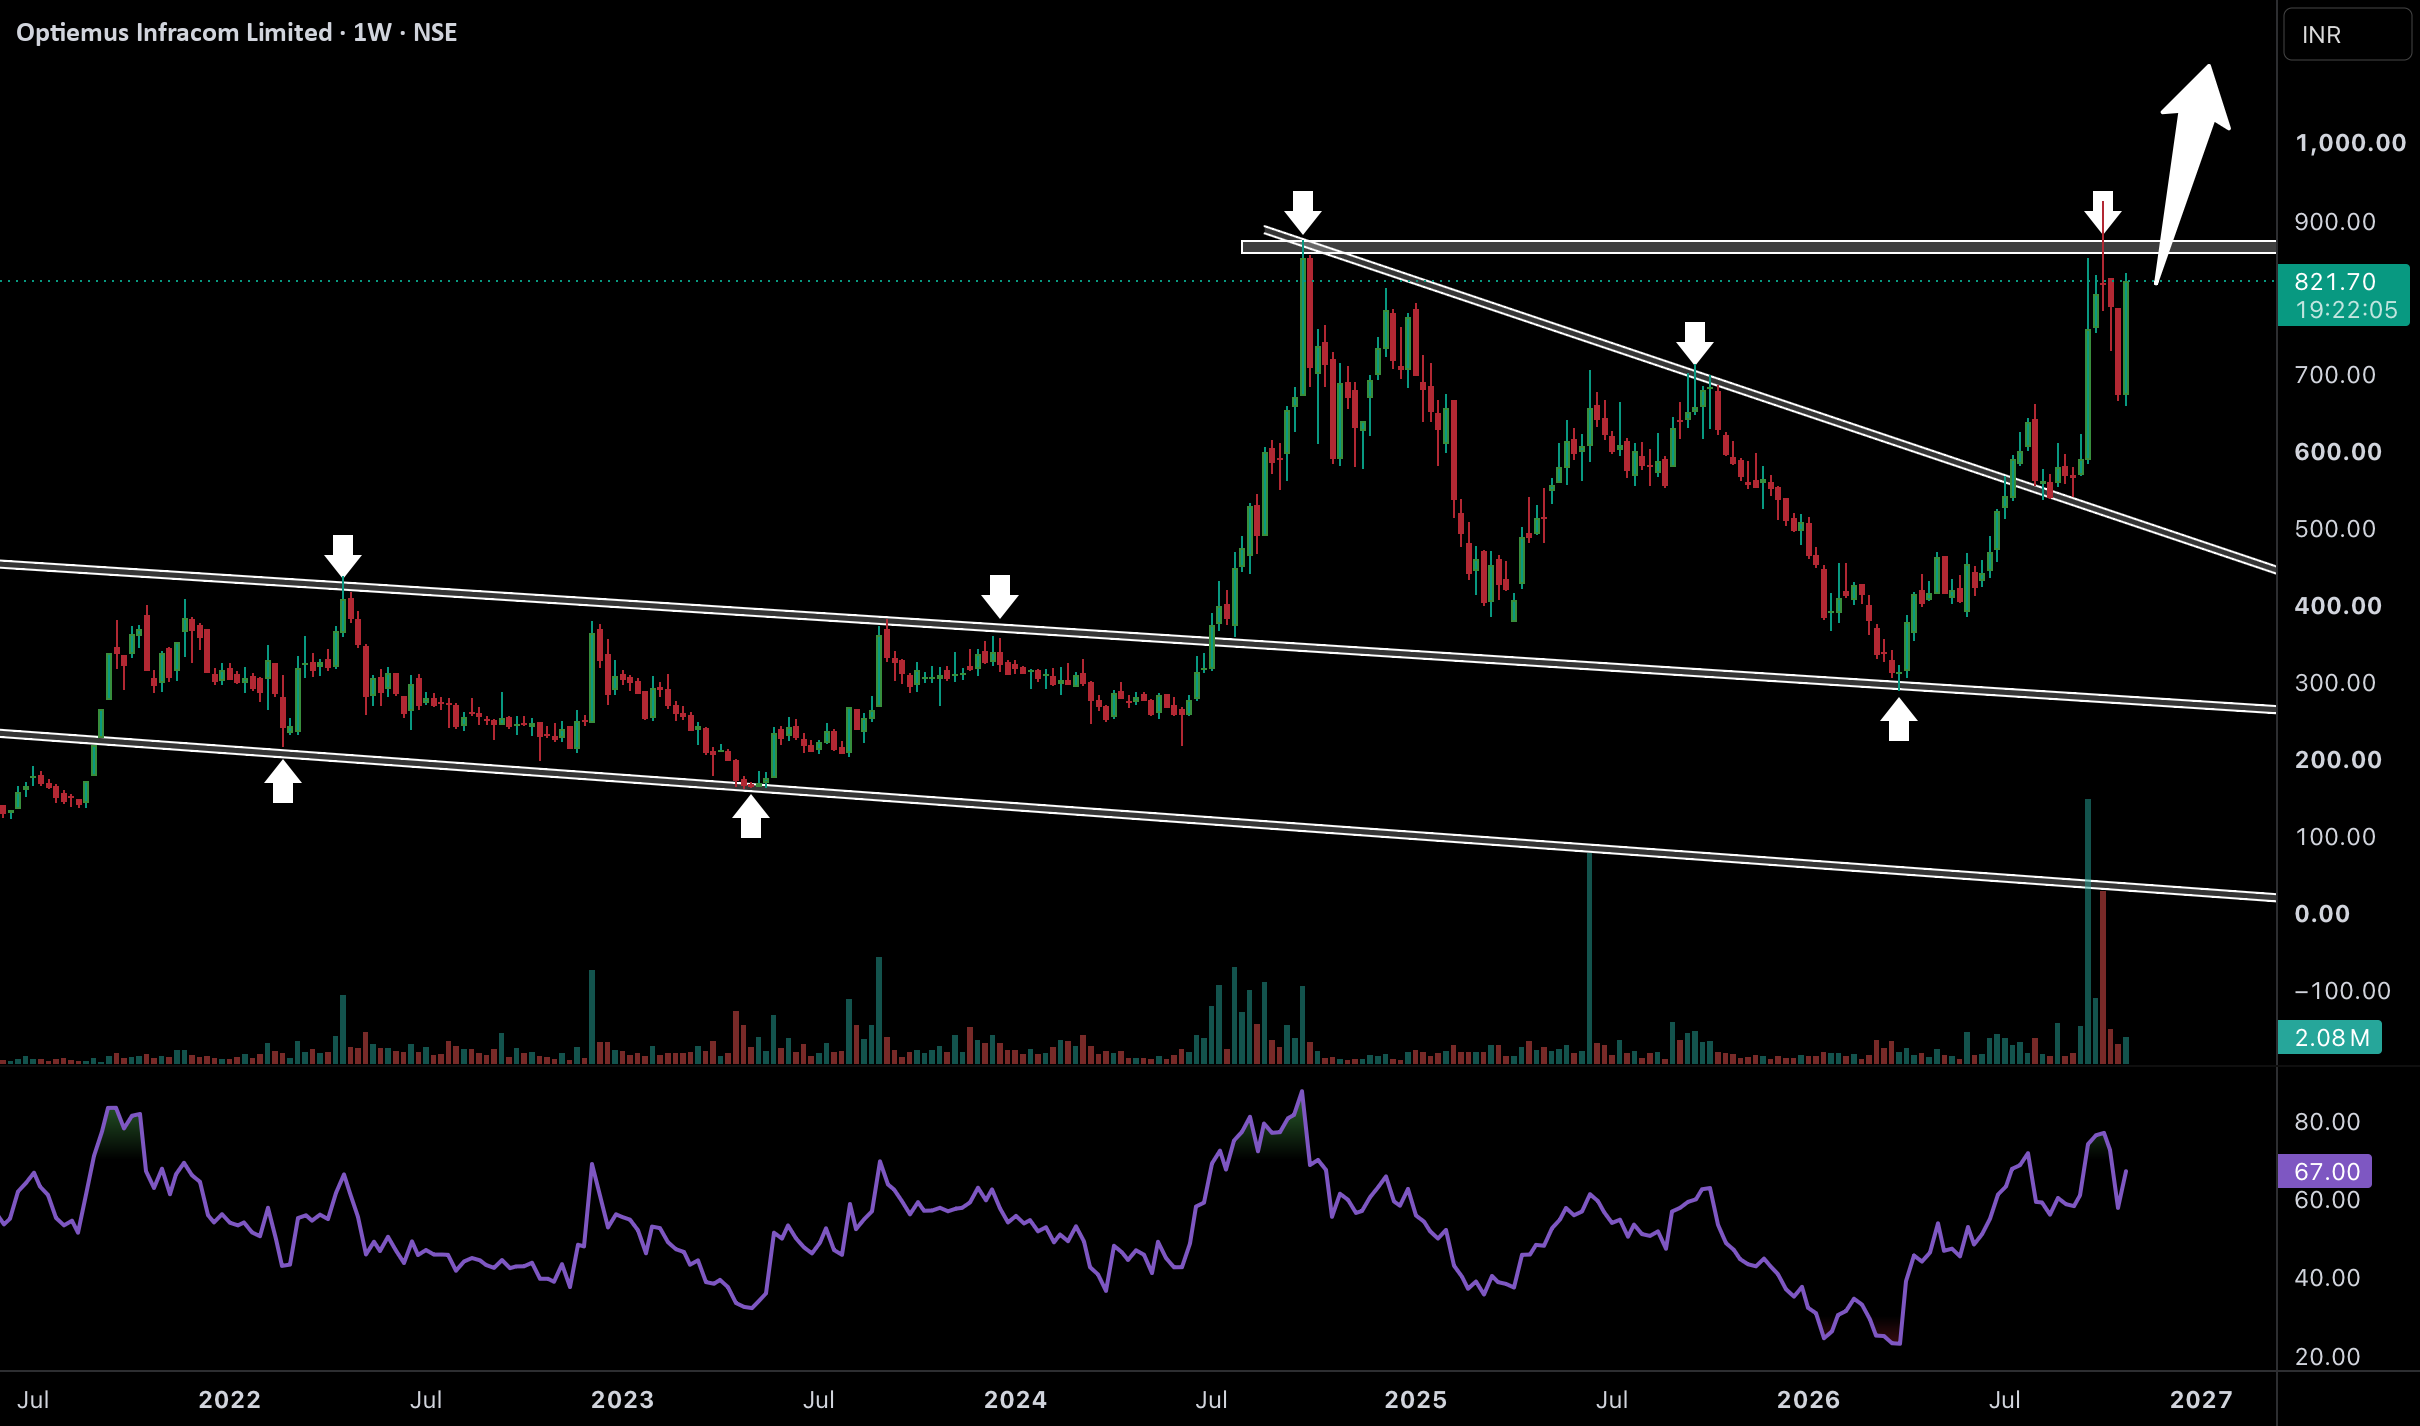Click the 500.00 price axis label

click(2335, 529)
